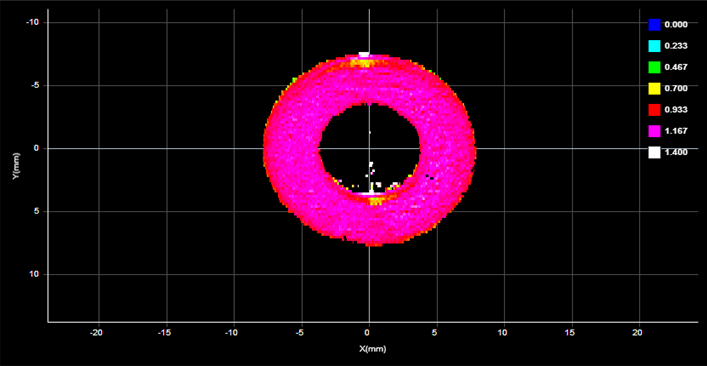The height and width of the screenshot is (366, 707).
Task: Select the 1.400 legend value label
Action: point(676,152)
